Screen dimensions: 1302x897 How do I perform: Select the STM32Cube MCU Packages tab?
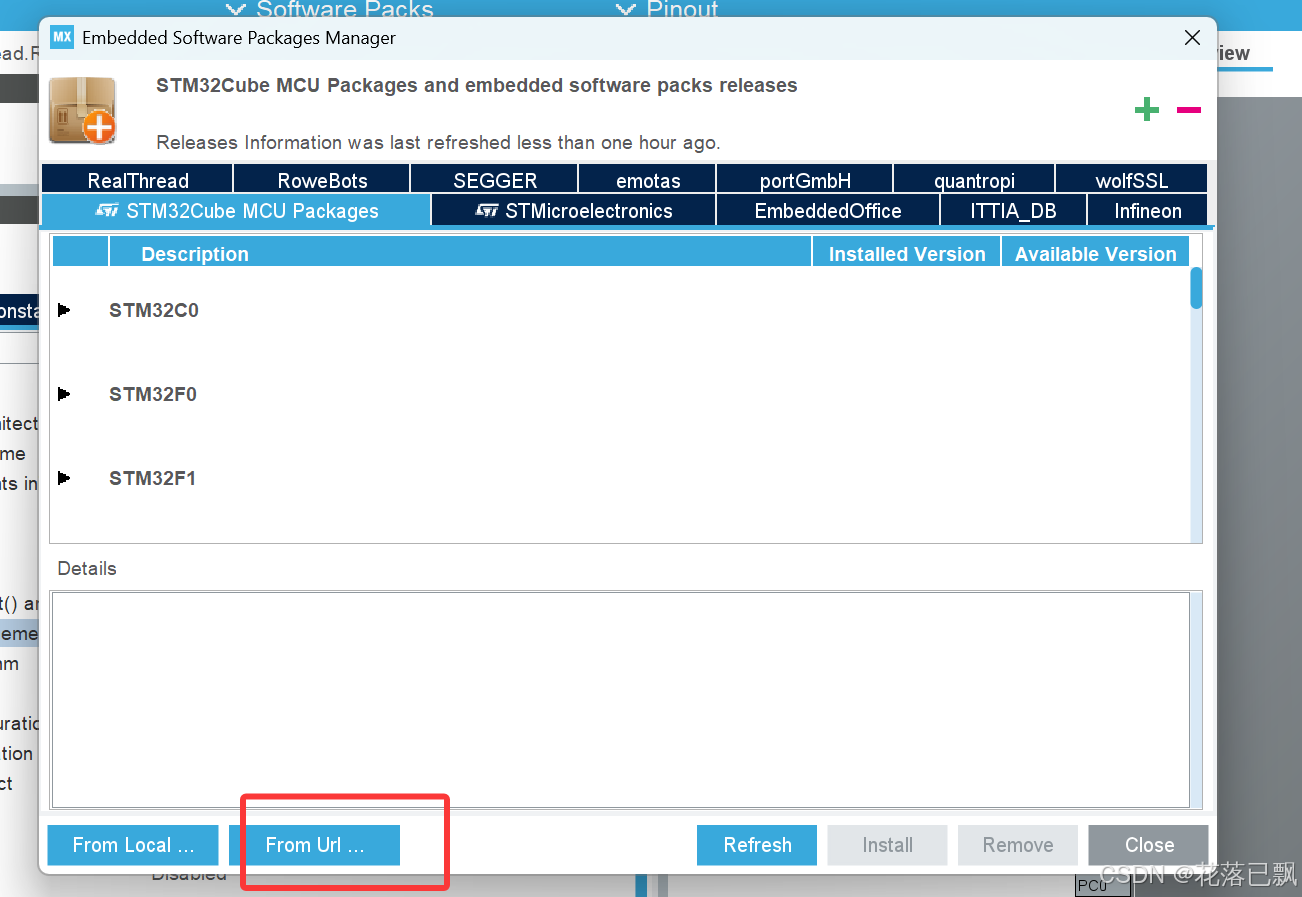click(x=237, y=211)
